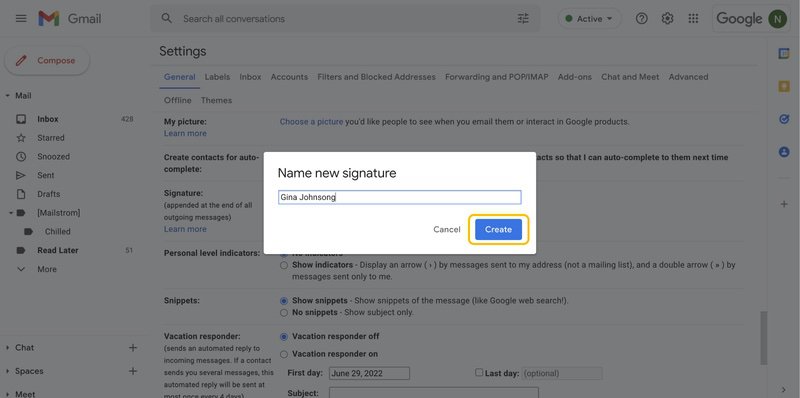Open Filters and Blocked Addresses tab
The image size is (800, 398).
pyautogui.click(x=377, y=77)
